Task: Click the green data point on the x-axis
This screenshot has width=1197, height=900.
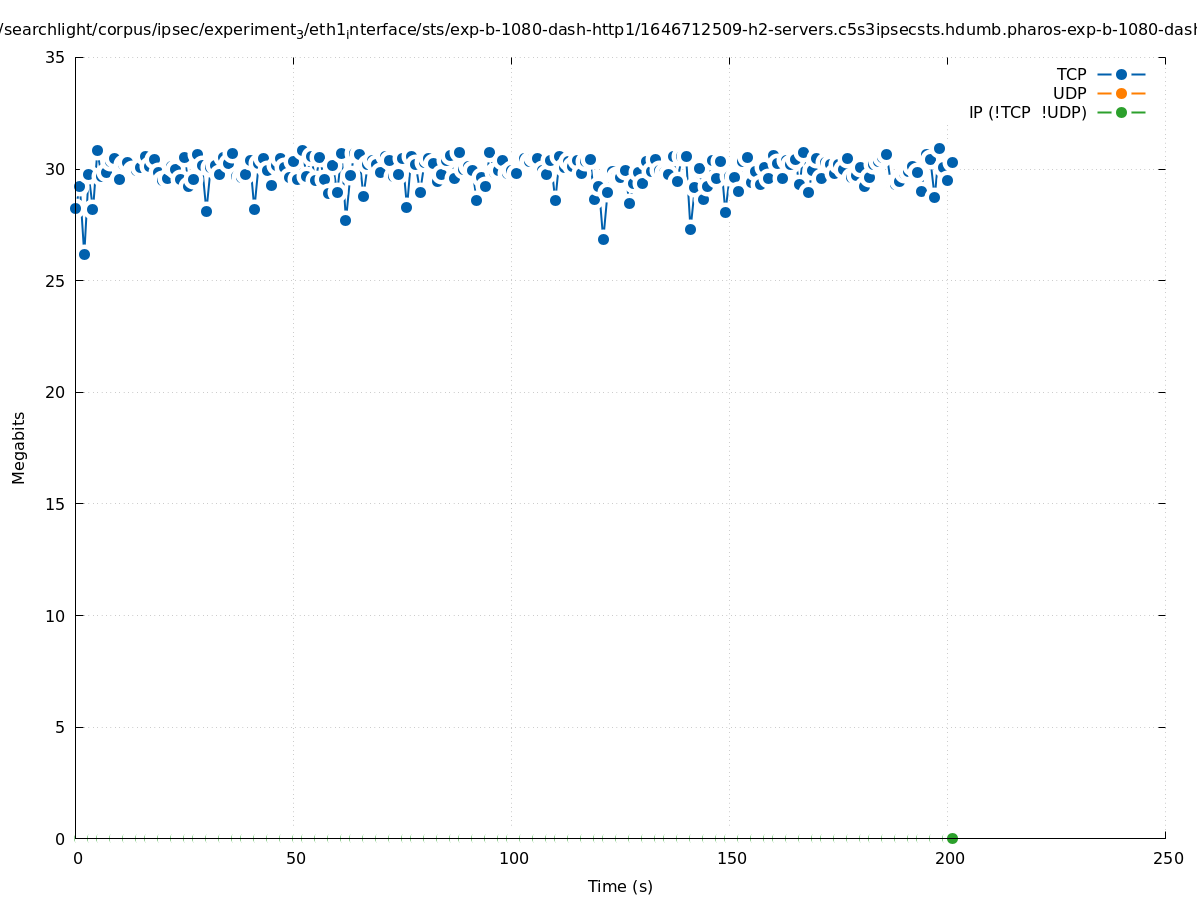Action: click(x=952, y=838)
